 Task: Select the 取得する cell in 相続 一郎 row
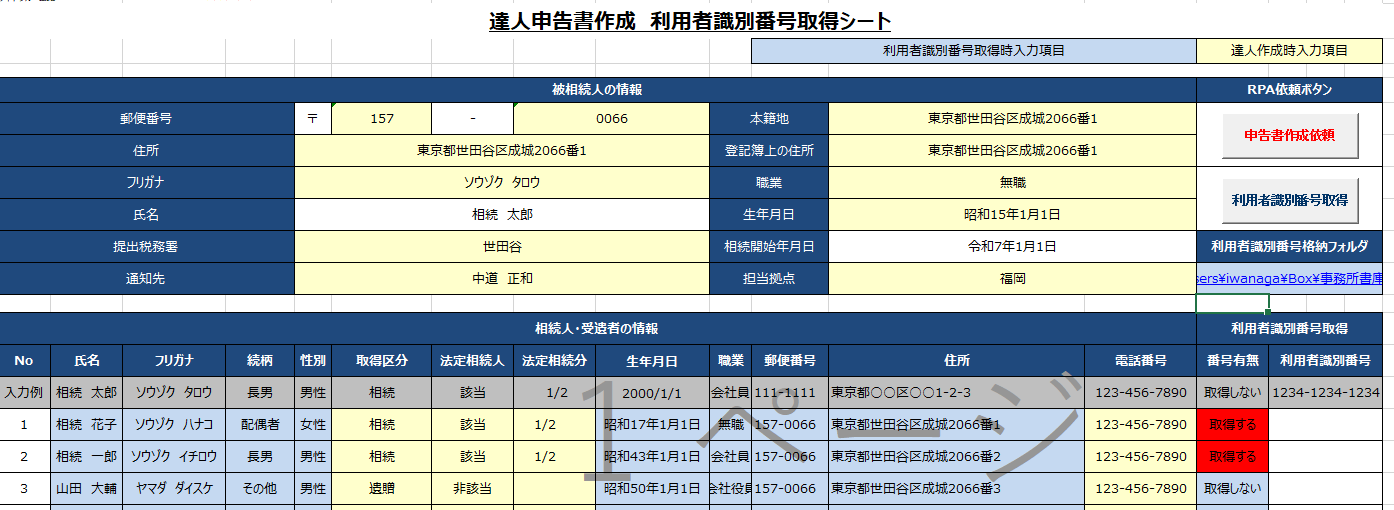[x=1232, y=457]
